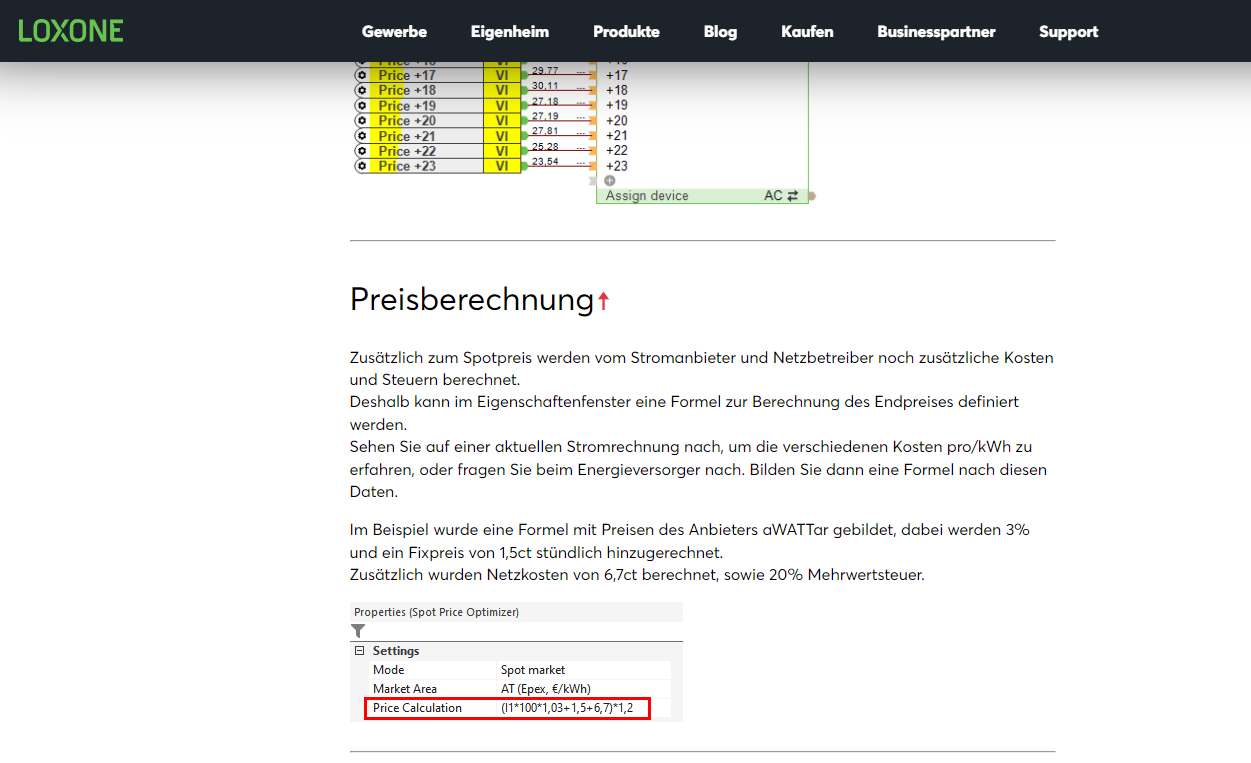Click the VI block of Price +18
The height and width of the screenshot is (763, 1251).
coord(502,90)
